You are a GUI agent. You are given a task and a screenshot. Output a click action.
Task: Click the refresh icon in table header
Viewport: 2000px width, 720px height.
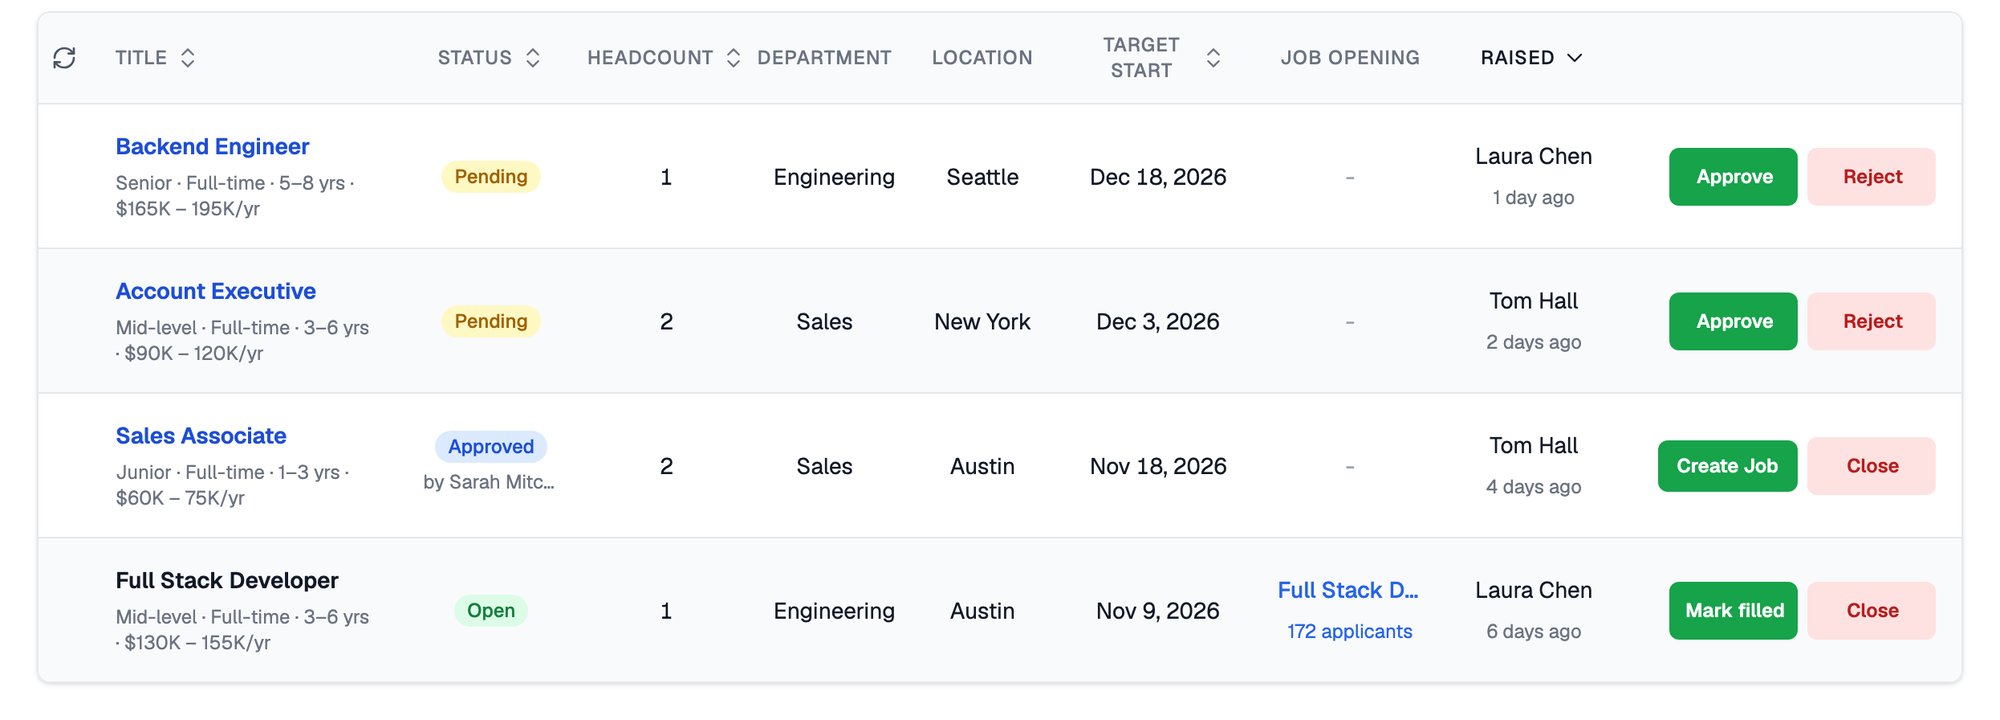point(64,58)
